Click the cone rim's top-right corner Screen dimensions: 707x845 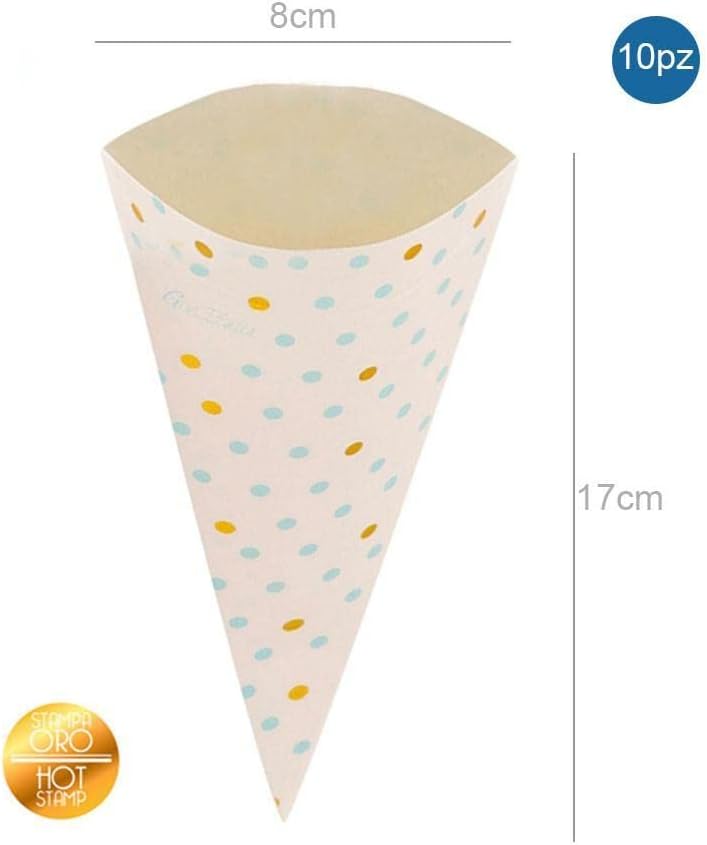[x=513, y=158]
